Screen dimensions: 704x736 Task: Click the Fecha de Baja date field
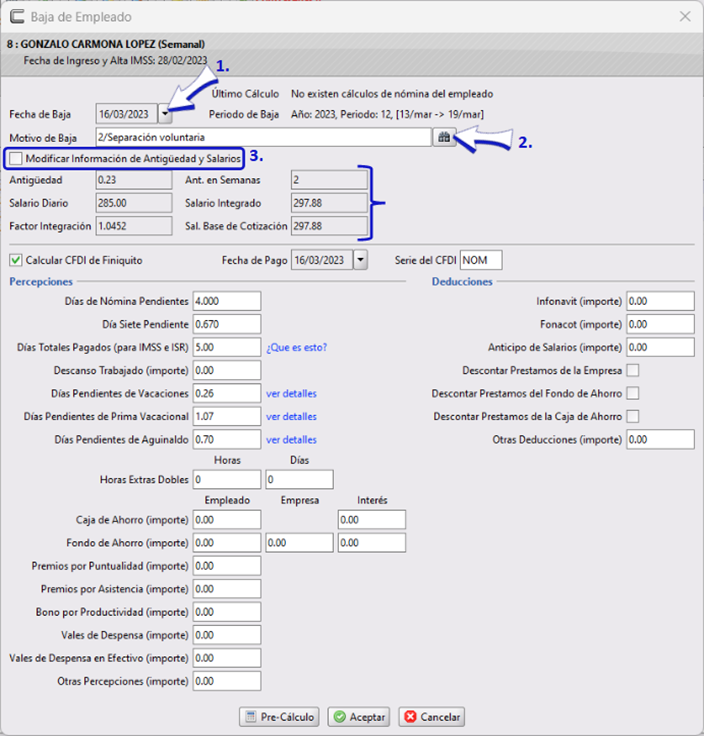[x=127, y=114]
